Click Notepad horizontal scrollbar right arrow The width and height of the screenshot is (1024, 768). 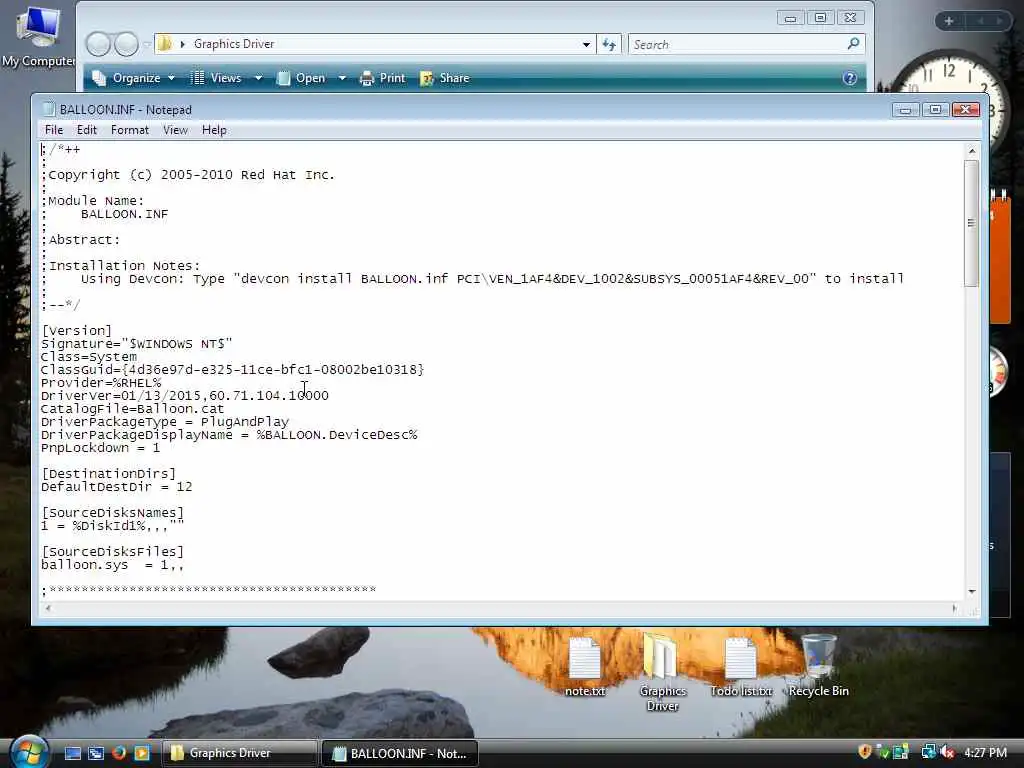[955, 609]
